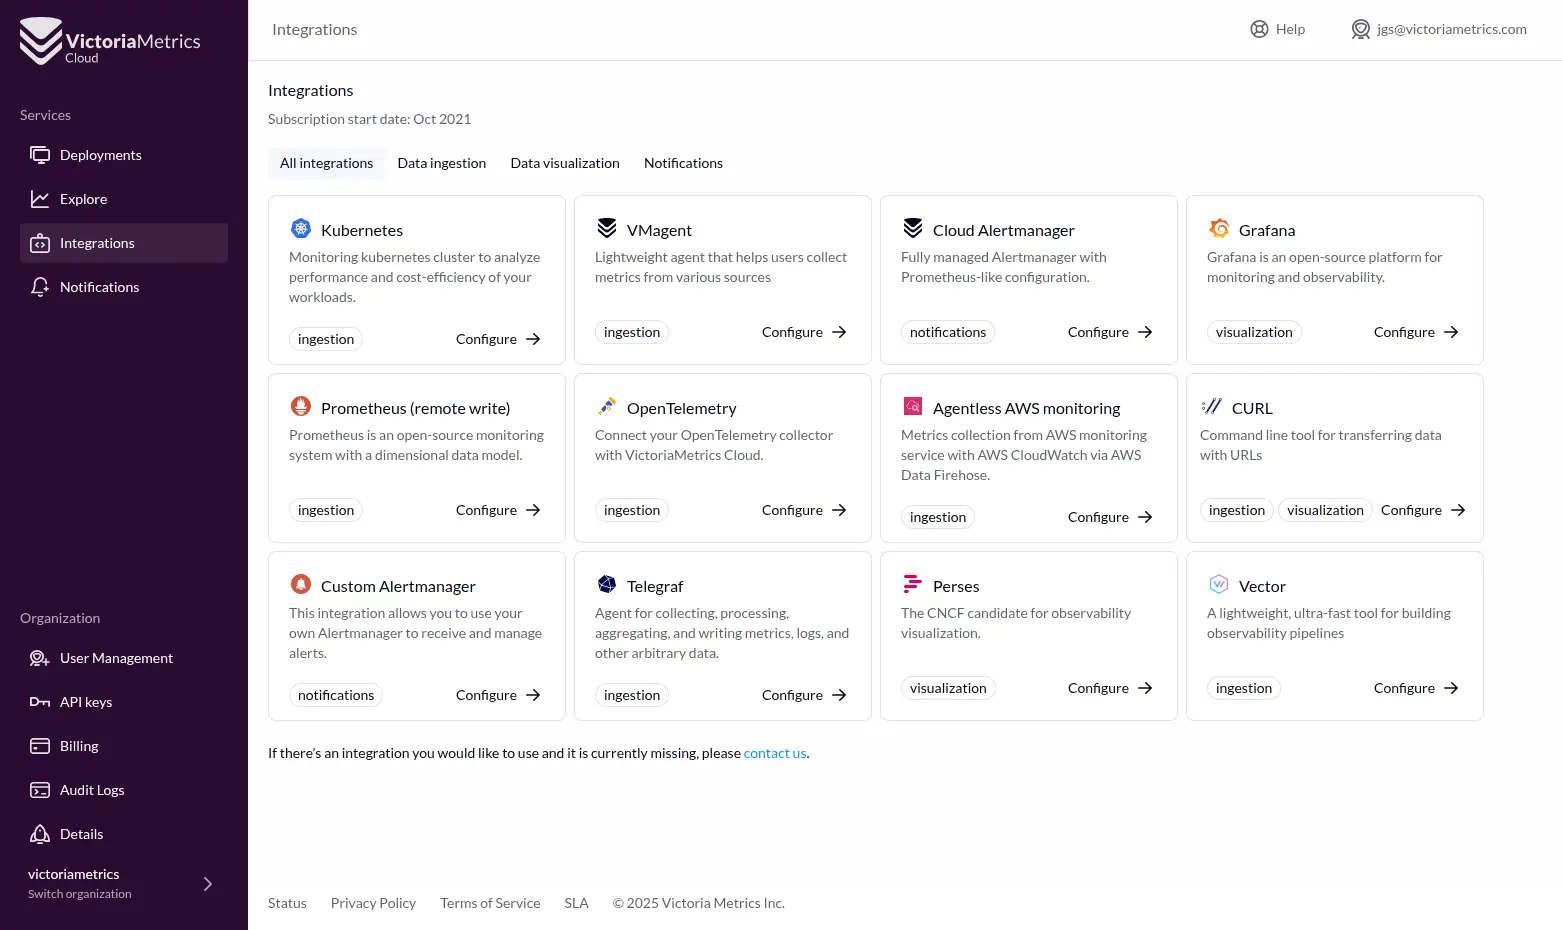Open Audit Logs page

tap(124, 790)
